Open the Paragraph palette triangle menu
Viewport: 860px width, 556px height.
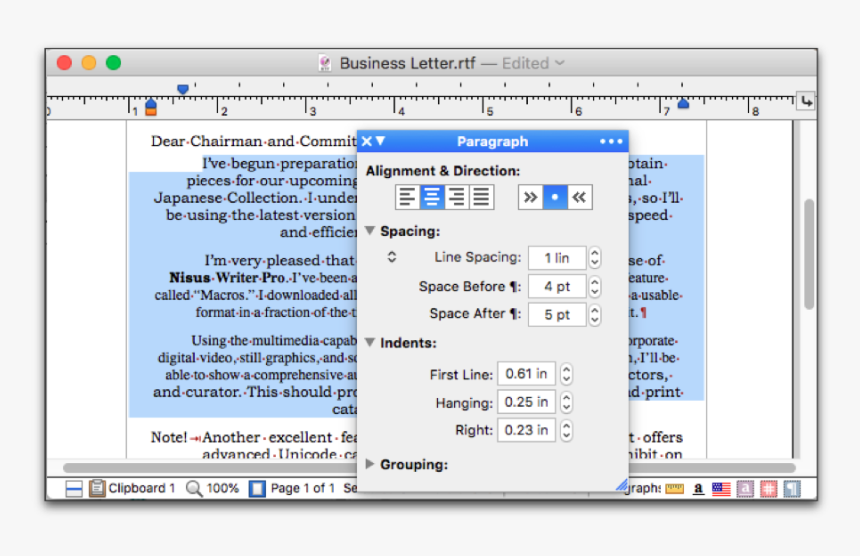coord(381,141)
